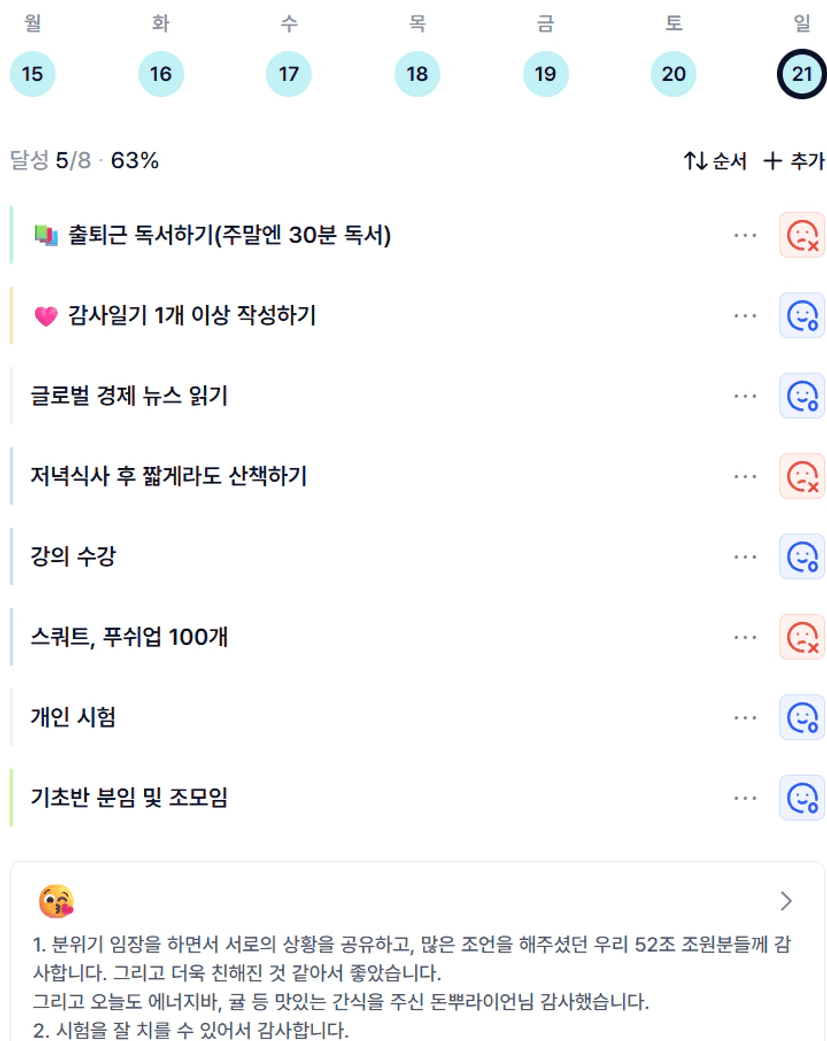827x1041 pixels.
Task: Click the kissing face emoji on journal card
Action: pyautogui.click(x=56, y=901)
